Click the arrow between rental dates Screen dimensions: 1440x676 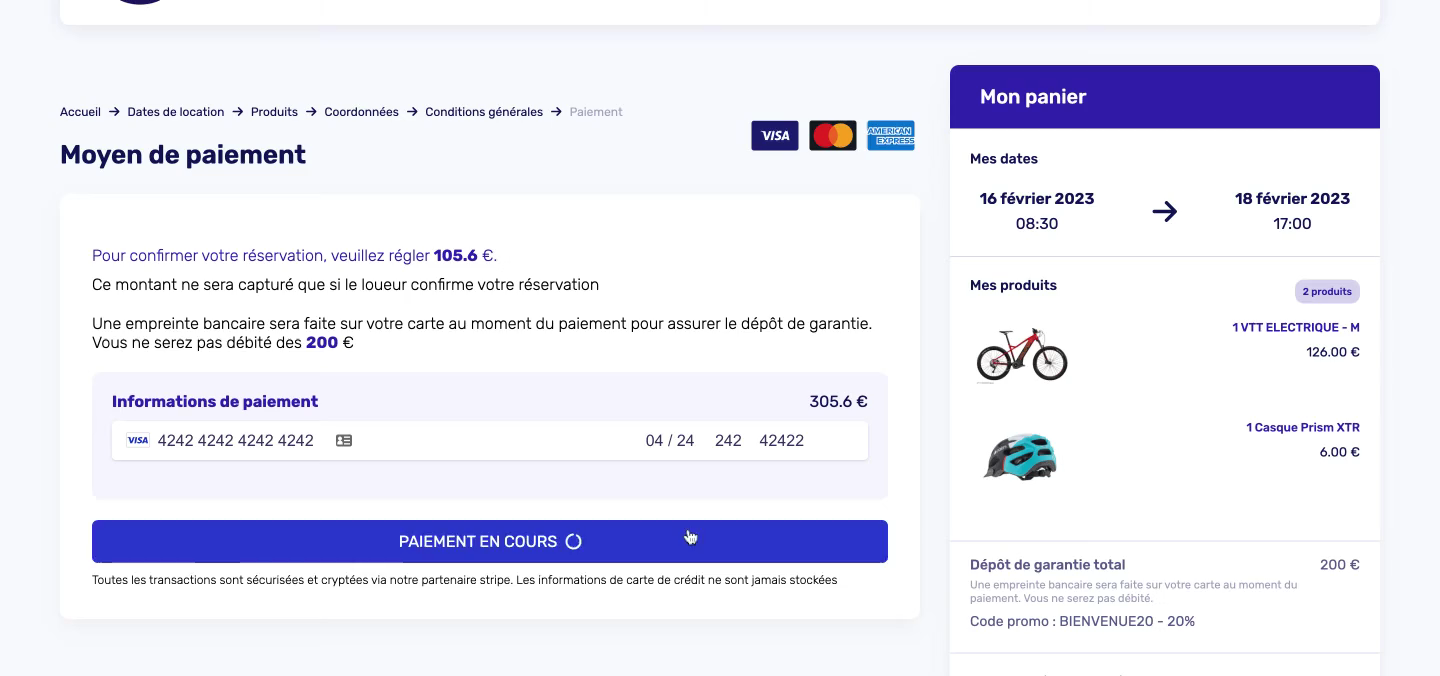point(1164,211)
